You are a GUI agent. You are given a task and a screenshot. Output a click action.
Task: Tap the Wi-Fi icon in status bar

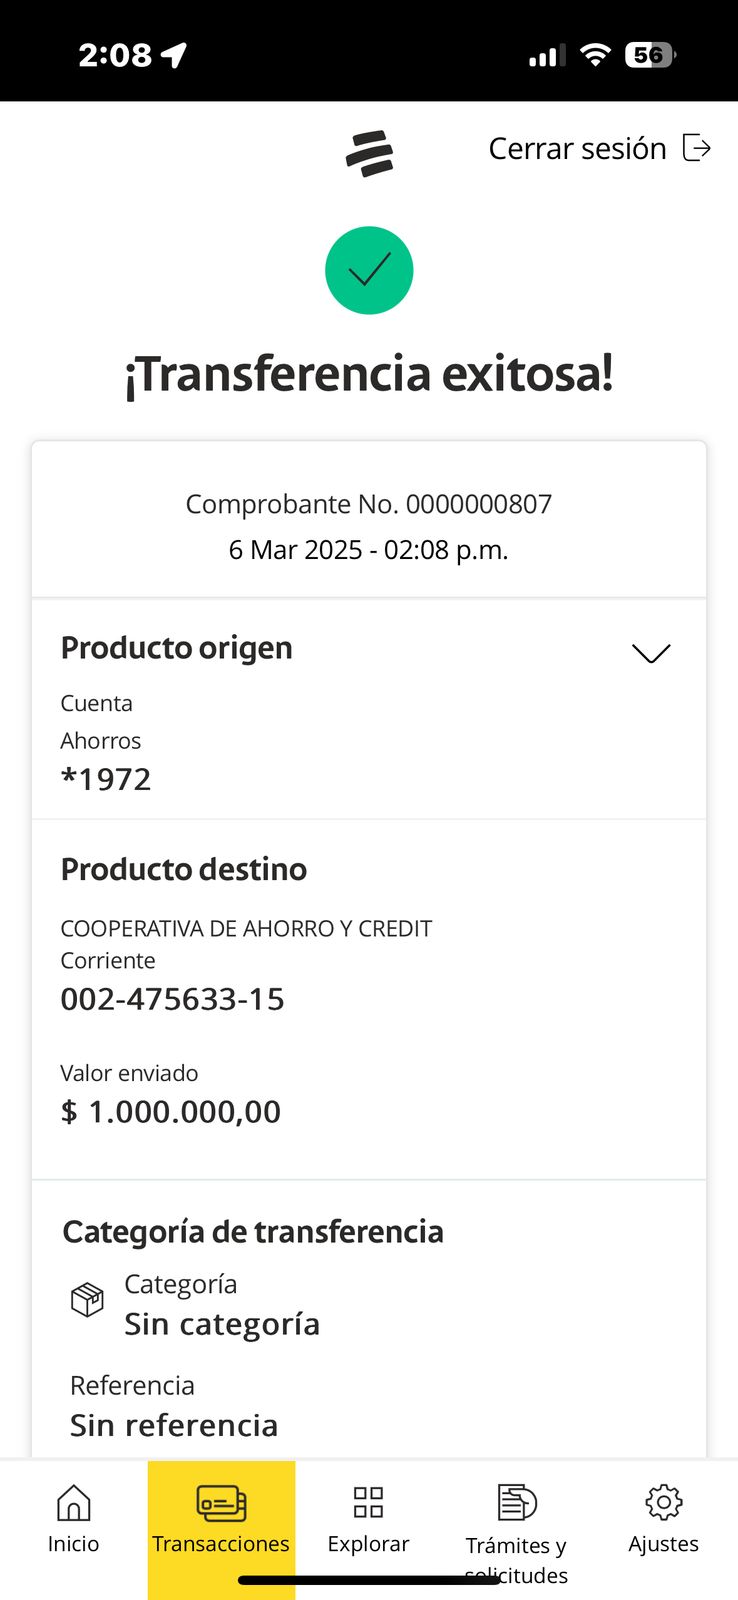point(595,55)
